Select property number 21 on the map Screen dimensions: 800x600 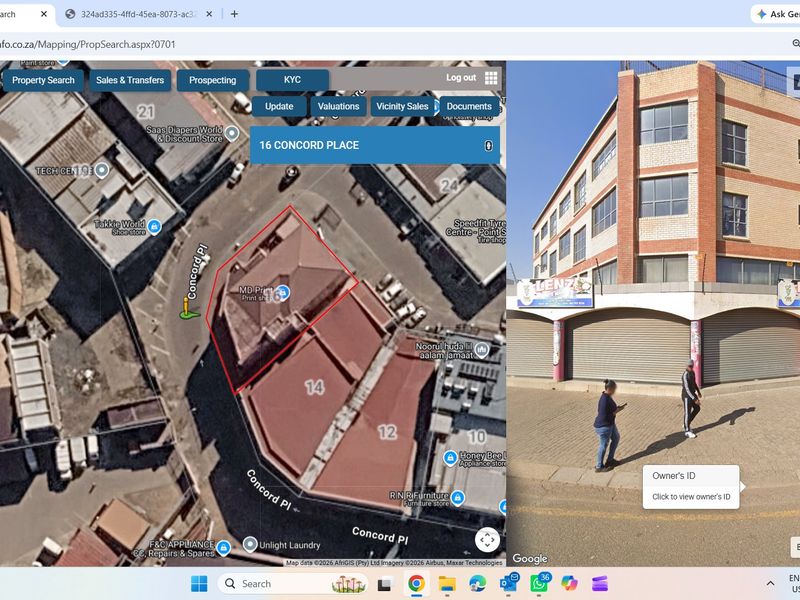coord(145,112)
